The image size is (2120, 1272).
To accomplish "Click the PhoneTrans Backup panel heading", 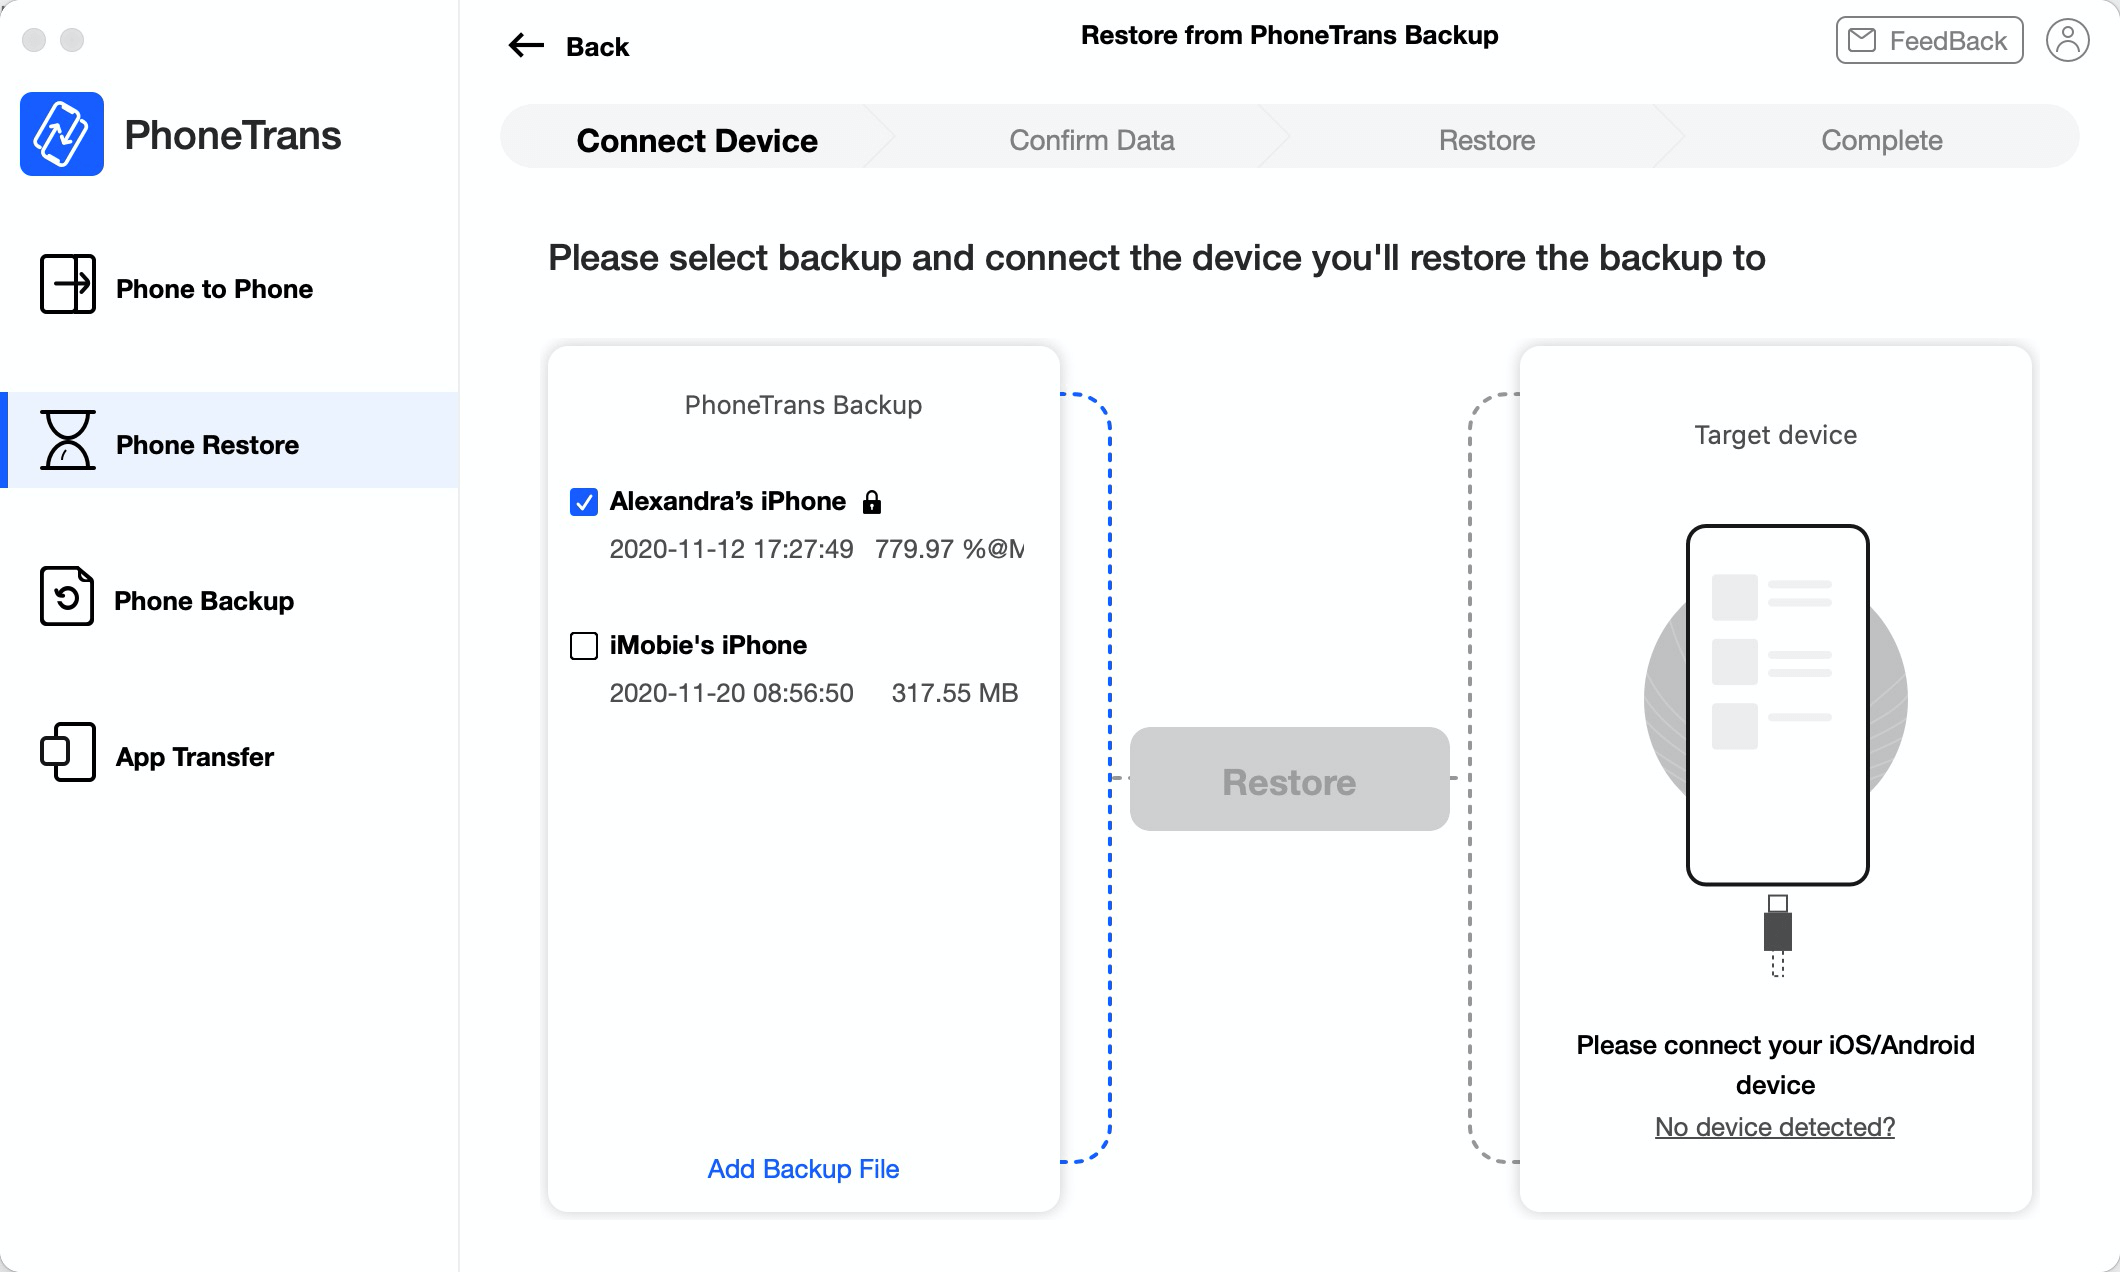I will [803, 405].
